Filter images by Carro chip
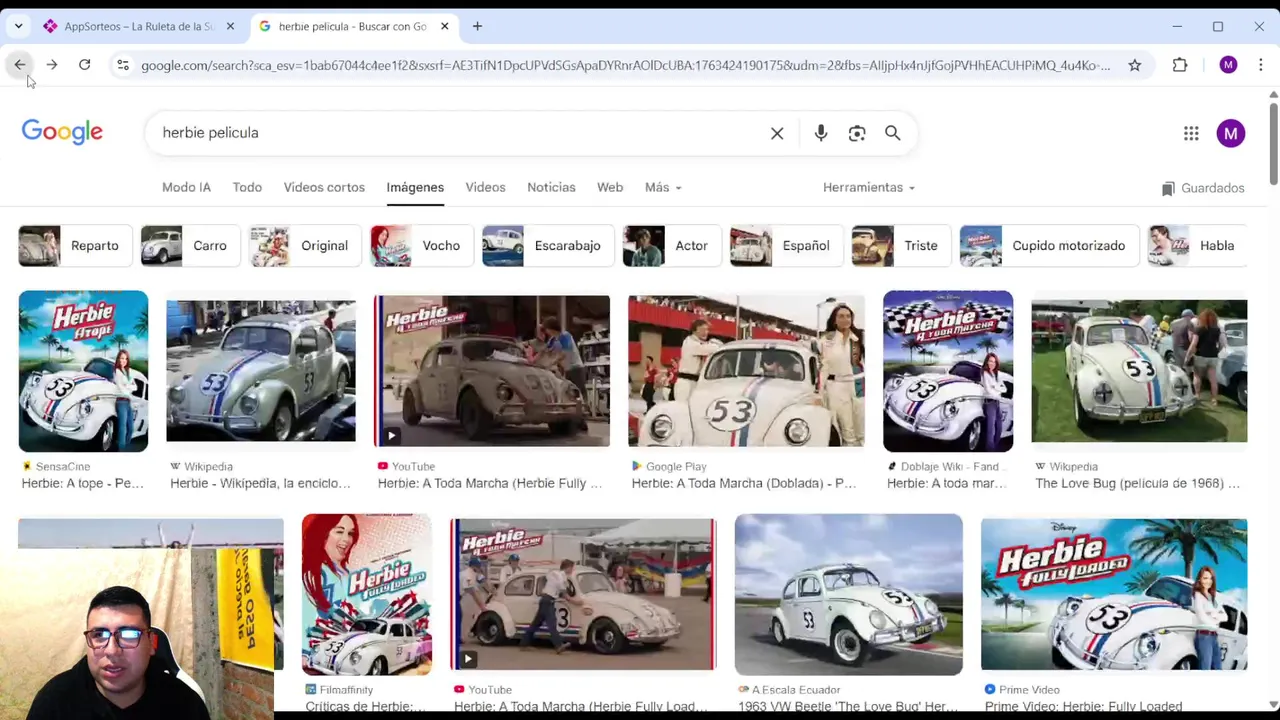The image size is (1280, 720). [x=190, y=246]
